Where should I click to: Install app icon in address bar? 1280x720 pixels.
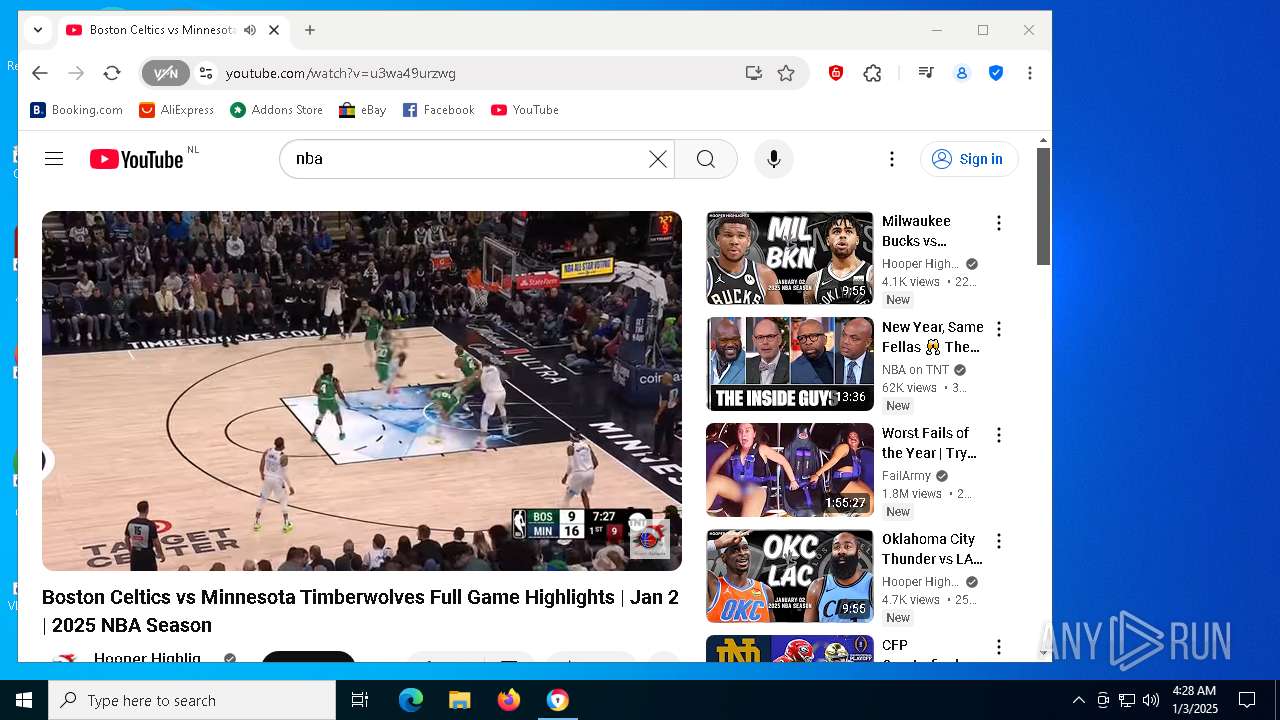[x=753, y=73]
